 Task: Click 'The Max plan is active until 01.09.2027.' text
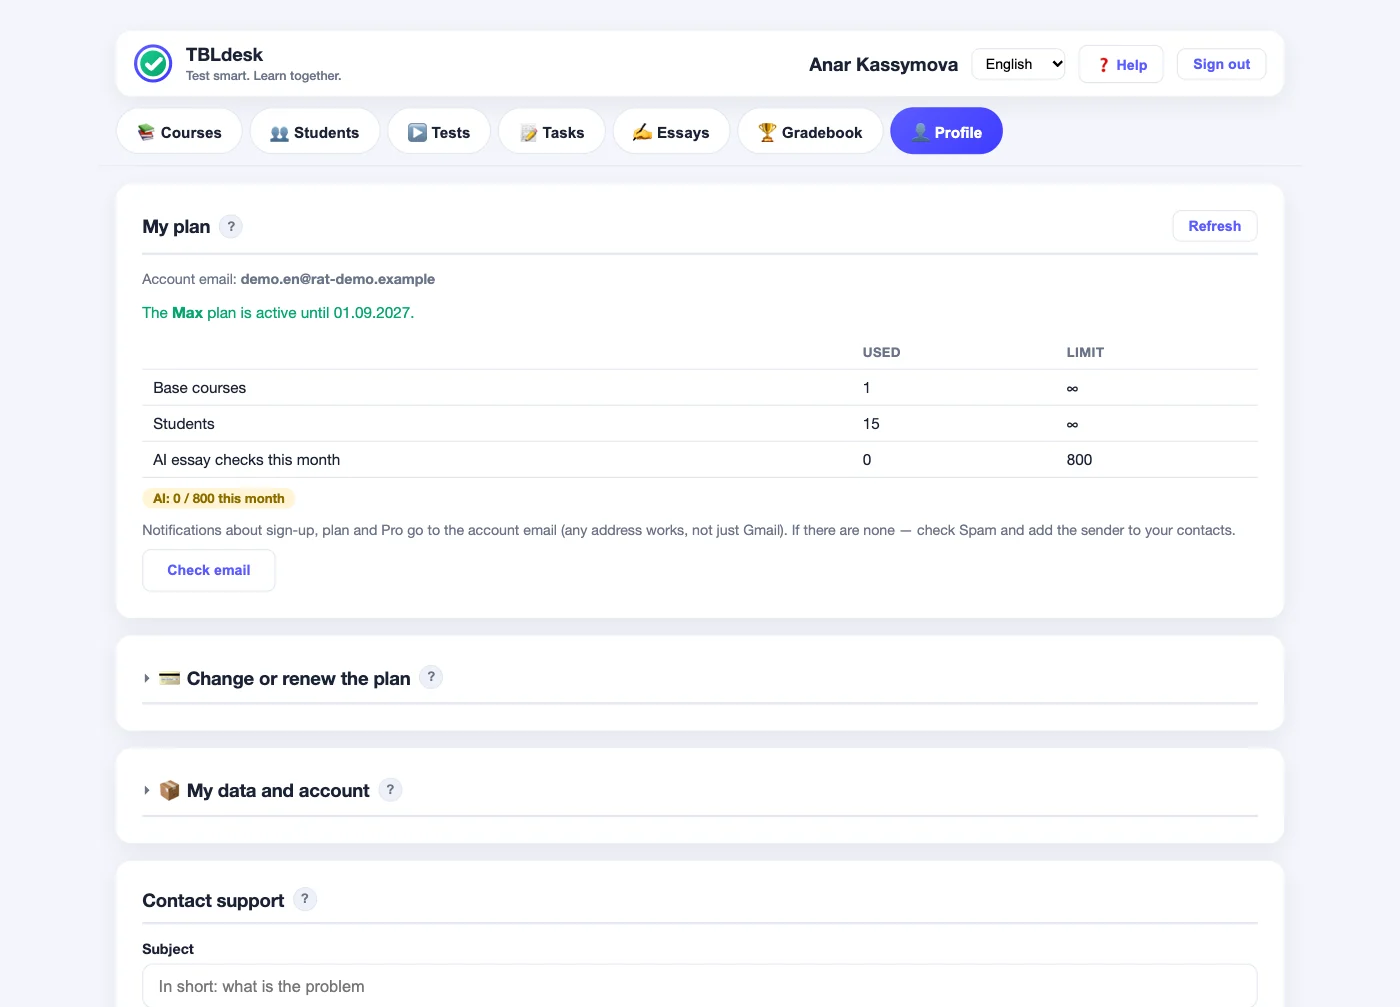coord(278,313)
